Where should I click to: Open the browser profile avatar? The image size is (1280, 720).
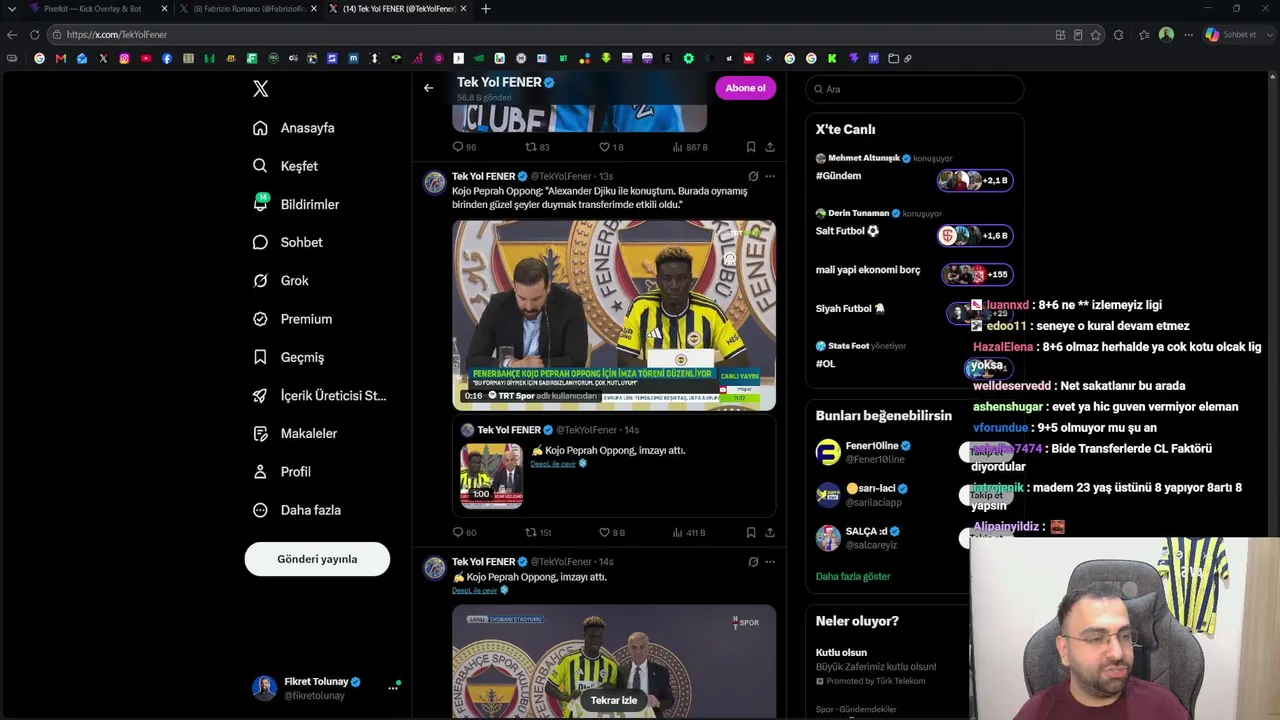click(x=1166, y=34)
